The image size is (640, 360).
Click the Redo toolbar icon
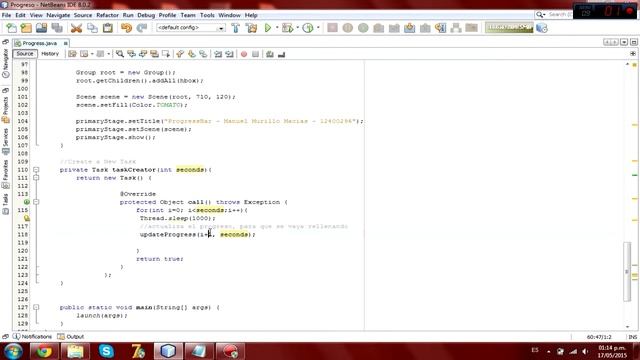pyautogui.click(x=142, y=28)
